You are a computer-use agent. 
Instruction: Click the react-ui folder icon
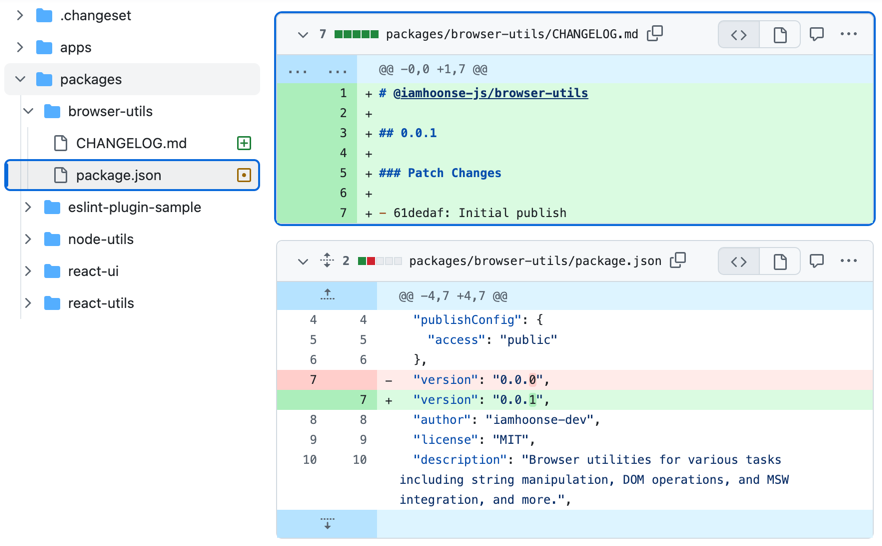pyautogui.click(x=52, y=272)
